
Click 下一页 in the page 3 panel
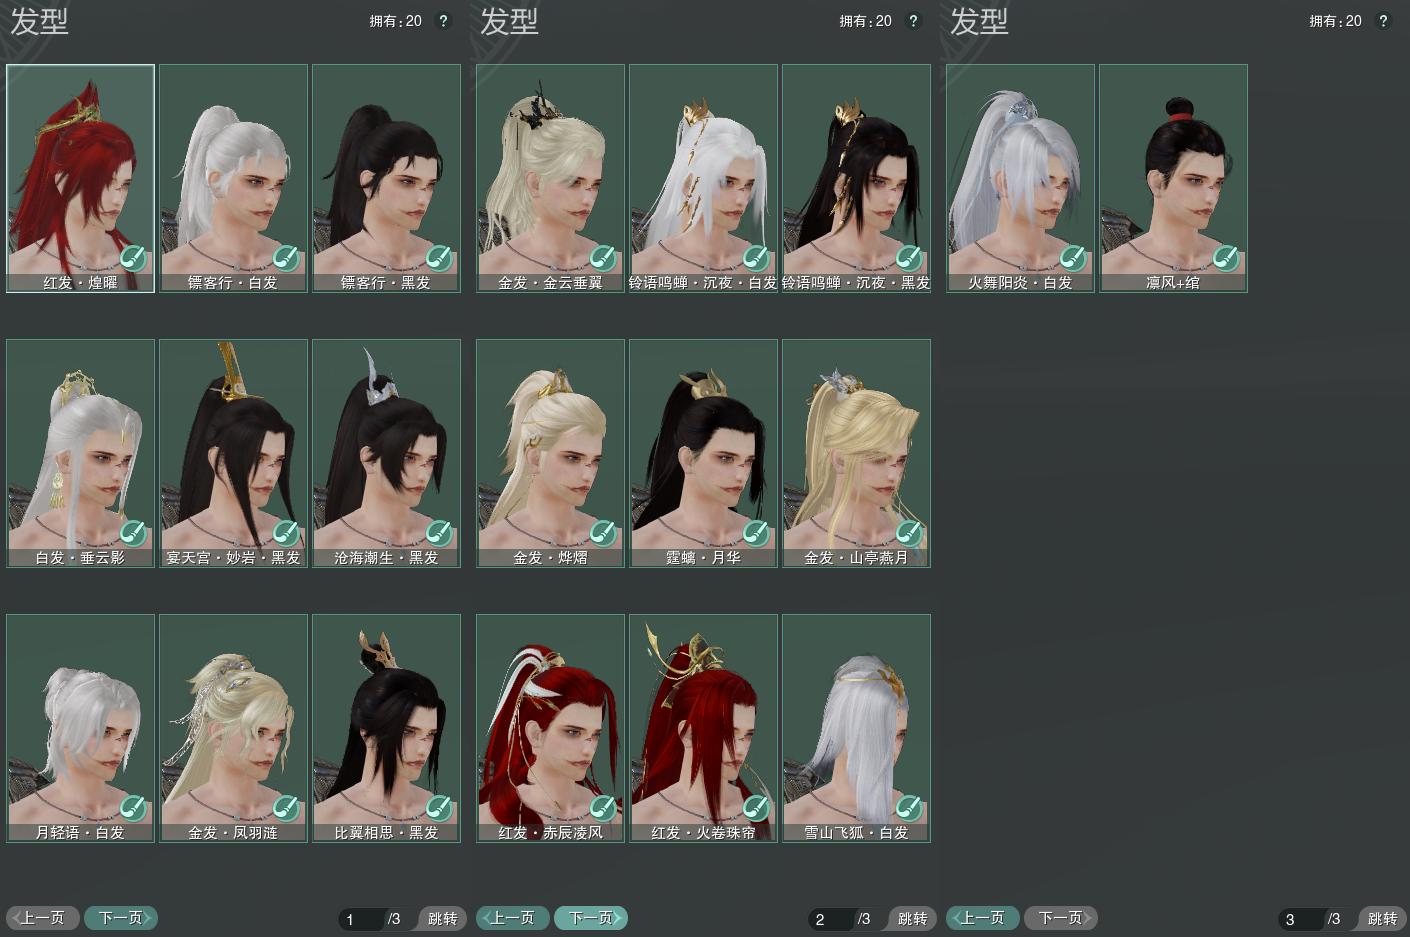click(x=1061, y=918)
